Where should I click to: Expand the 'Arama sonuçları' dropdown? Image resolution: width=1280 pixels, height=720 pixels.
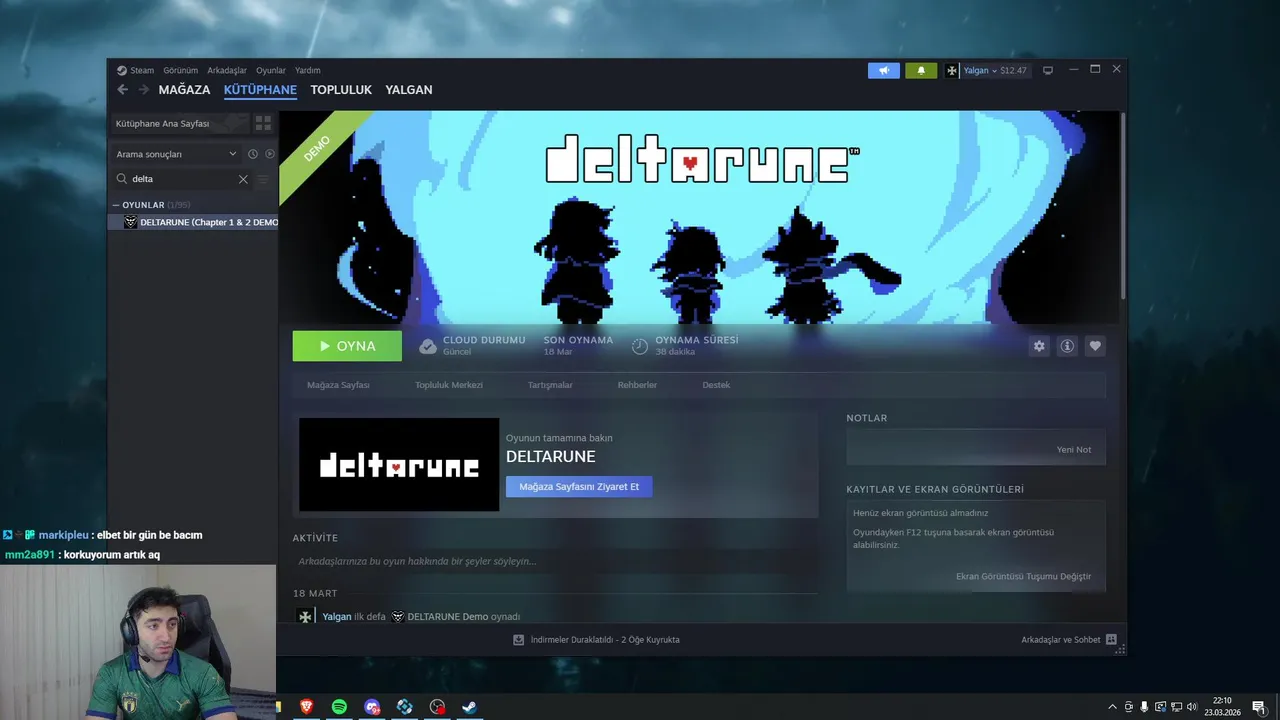[176, 154]
